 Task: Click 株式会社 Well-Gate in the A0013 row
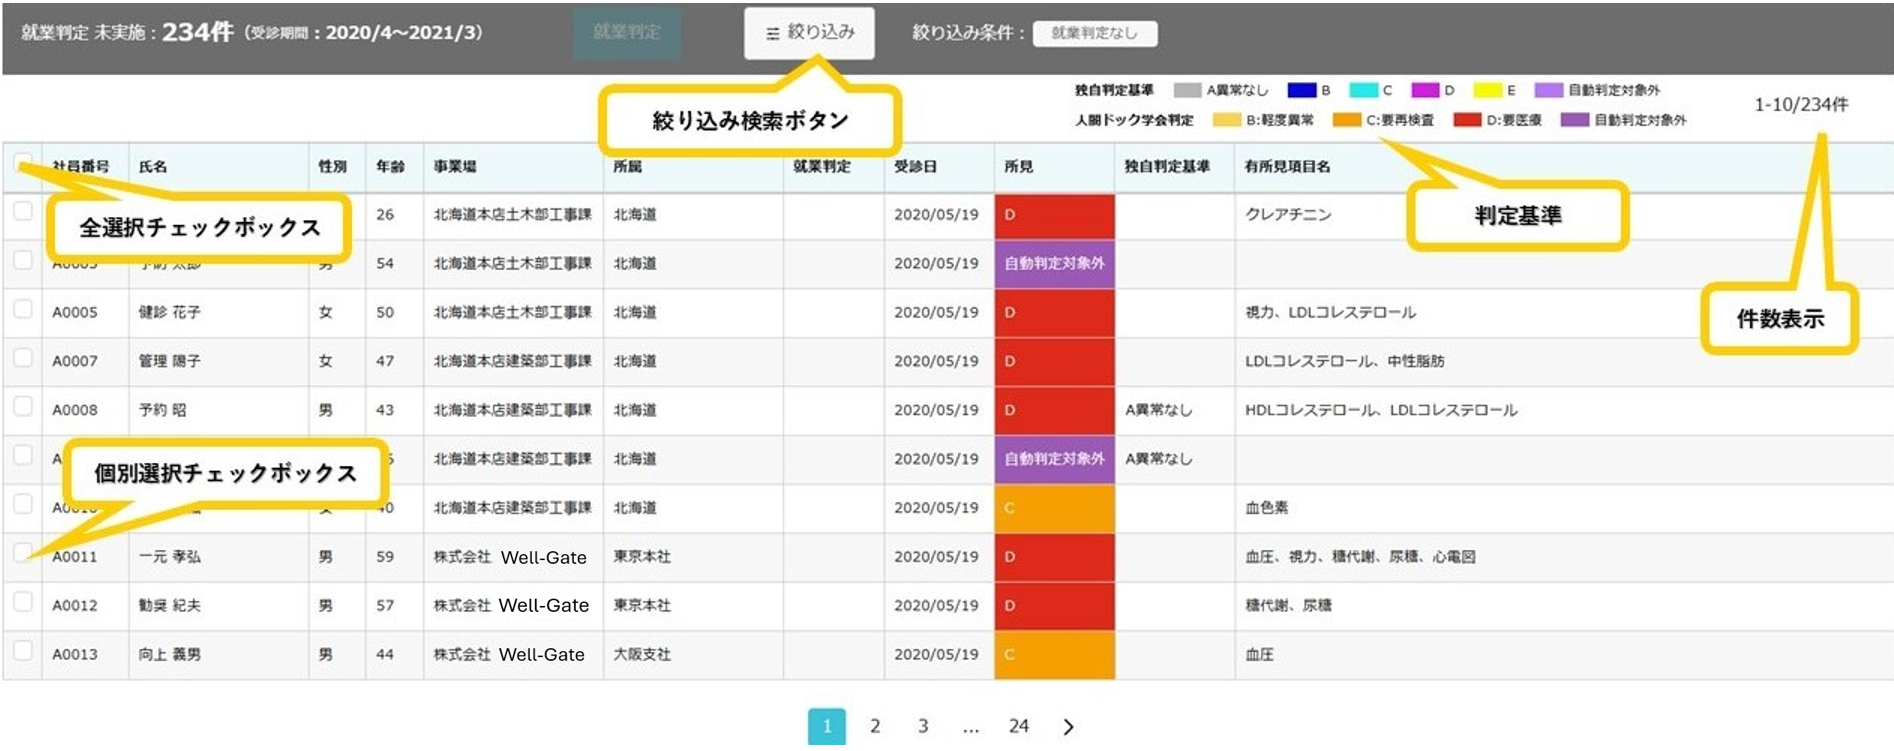click(x=509, y=655)
